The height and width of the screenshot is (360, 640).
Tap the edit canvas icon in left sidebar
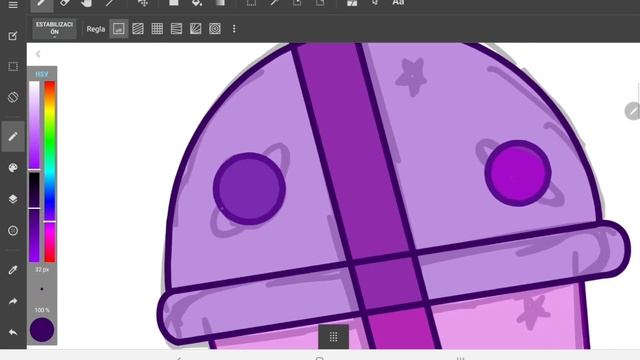[13, 36]
